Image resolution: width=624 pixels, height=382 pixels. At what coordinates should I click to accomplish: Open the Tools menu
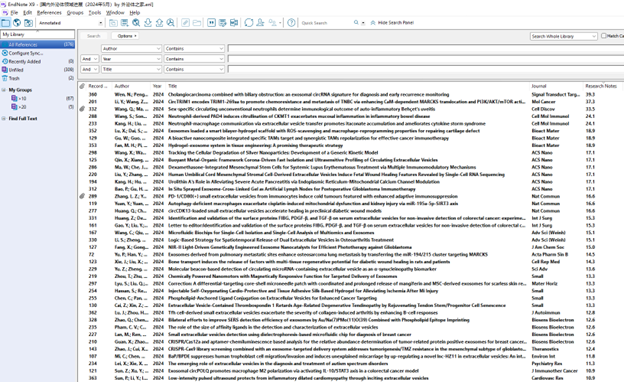[x=95, y=13]
